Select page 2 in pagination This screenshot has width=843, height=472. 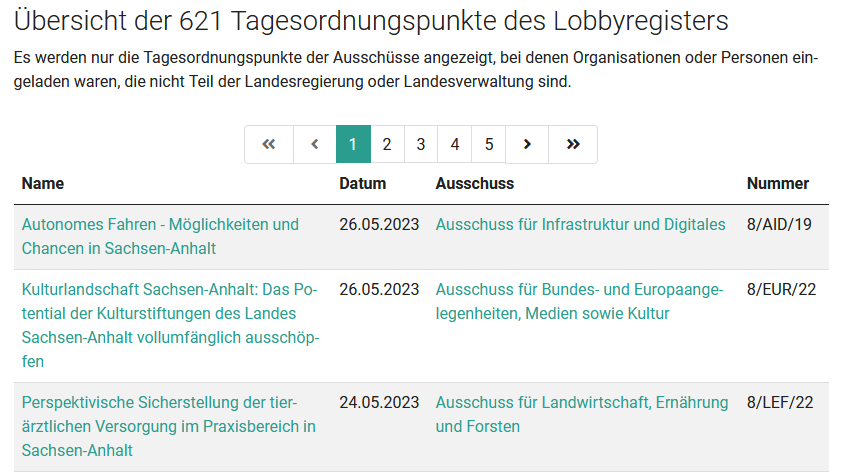point(387,144)
